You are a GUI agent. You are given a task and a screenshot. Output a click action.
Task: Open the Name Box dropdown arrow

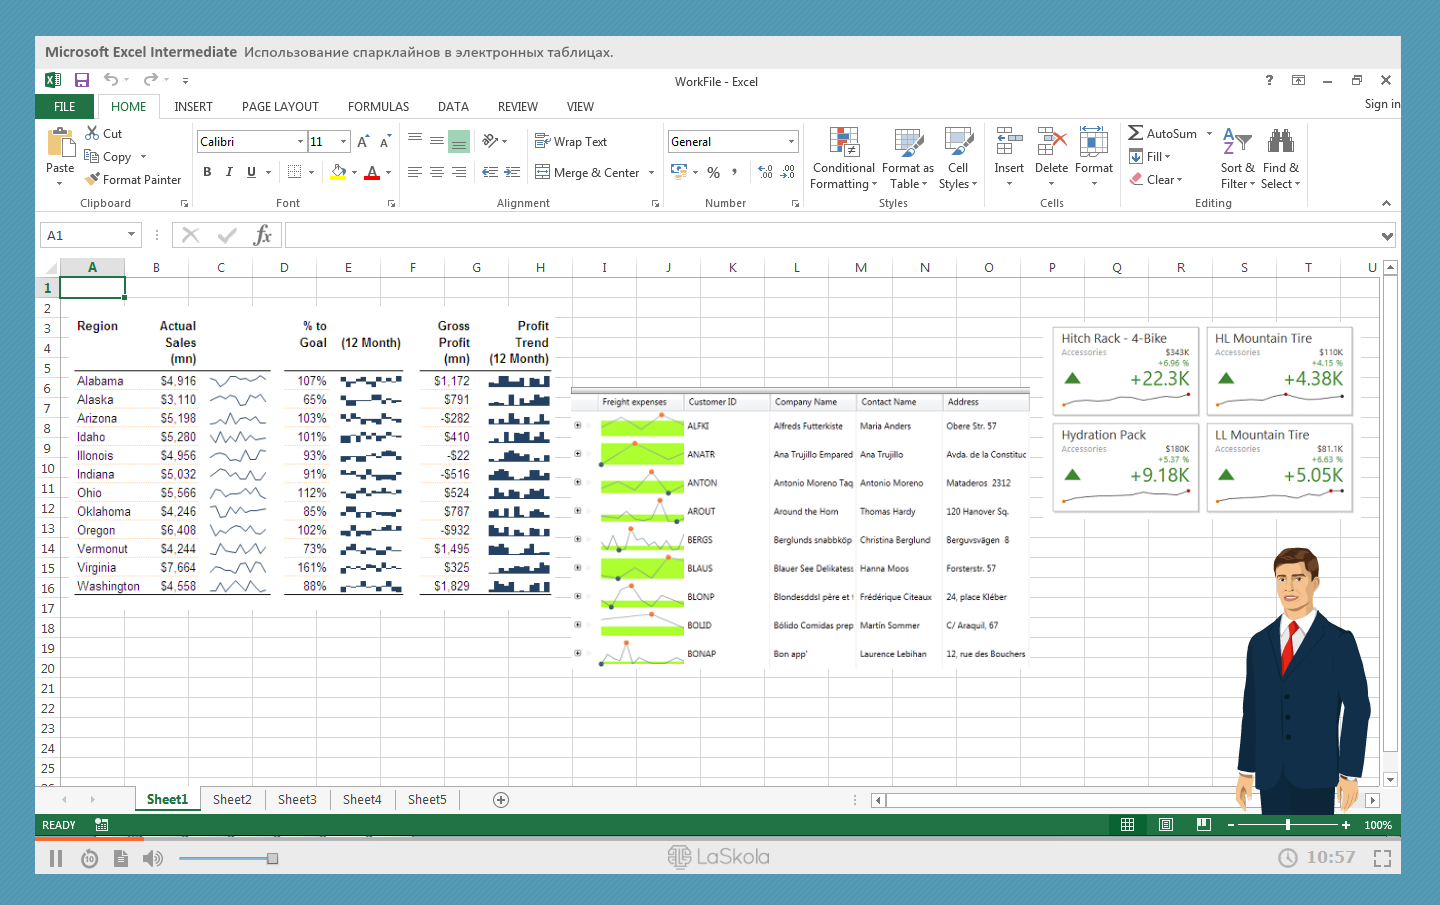131,235
